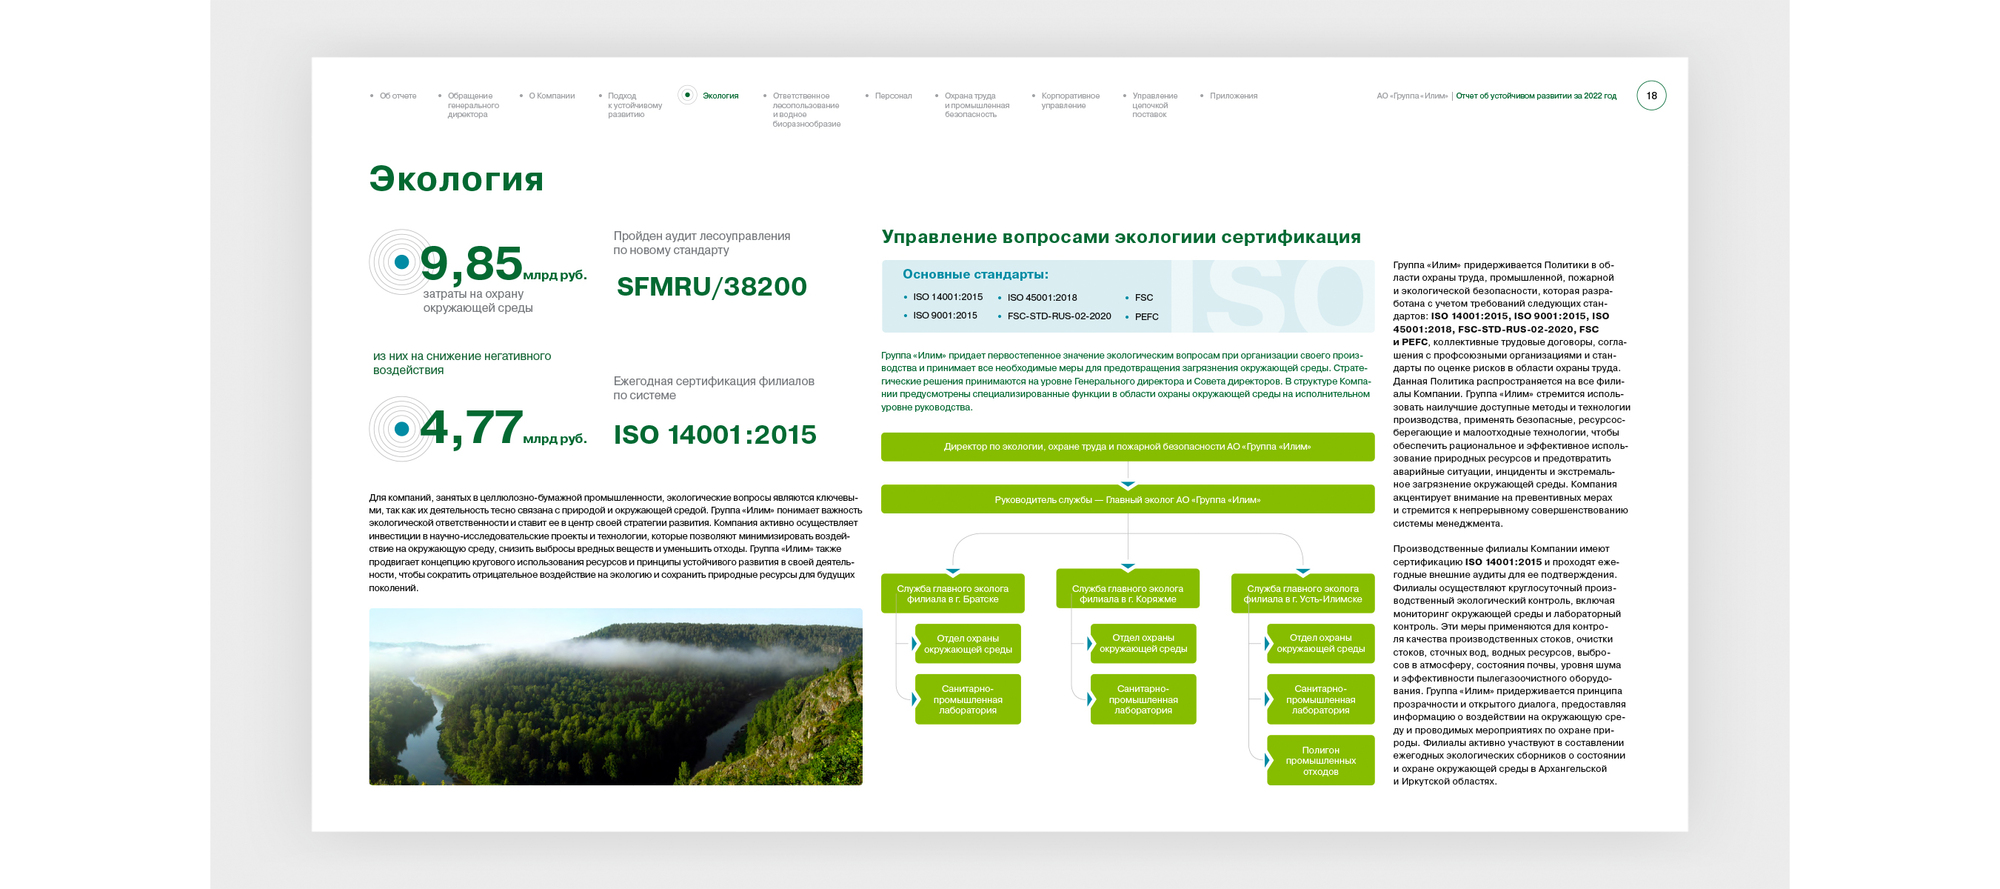Go to the Приложения section
The image size is (2000, 889).
pyautogui.click(x=1233, y=96)
